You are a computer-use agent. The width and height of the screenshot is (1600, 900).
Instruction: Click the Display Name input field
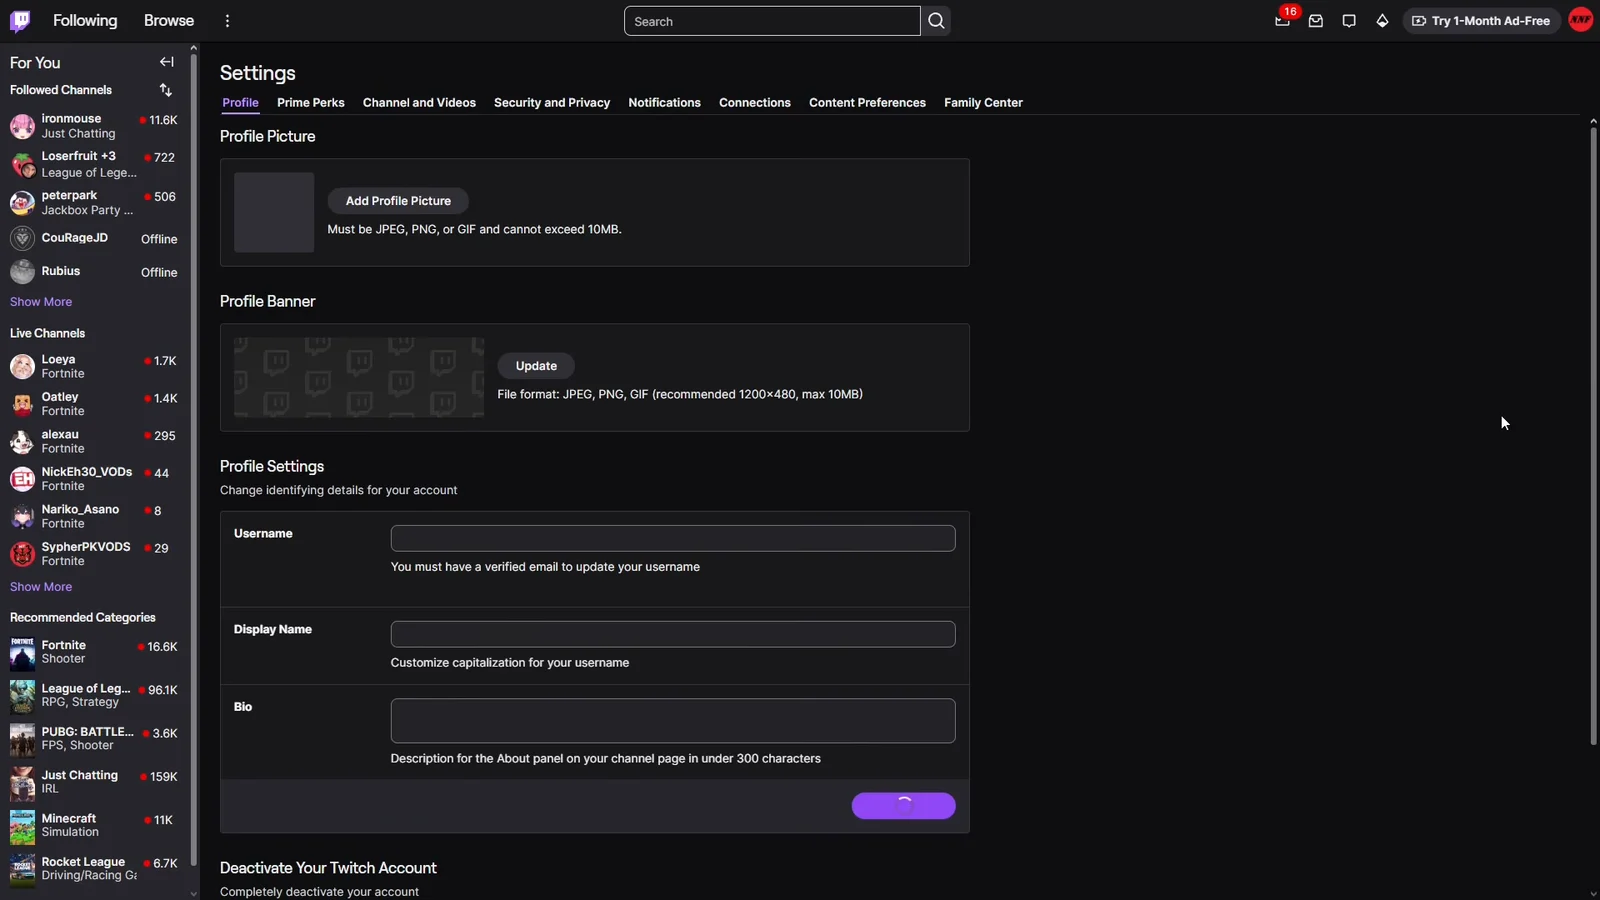pos(673,634)
